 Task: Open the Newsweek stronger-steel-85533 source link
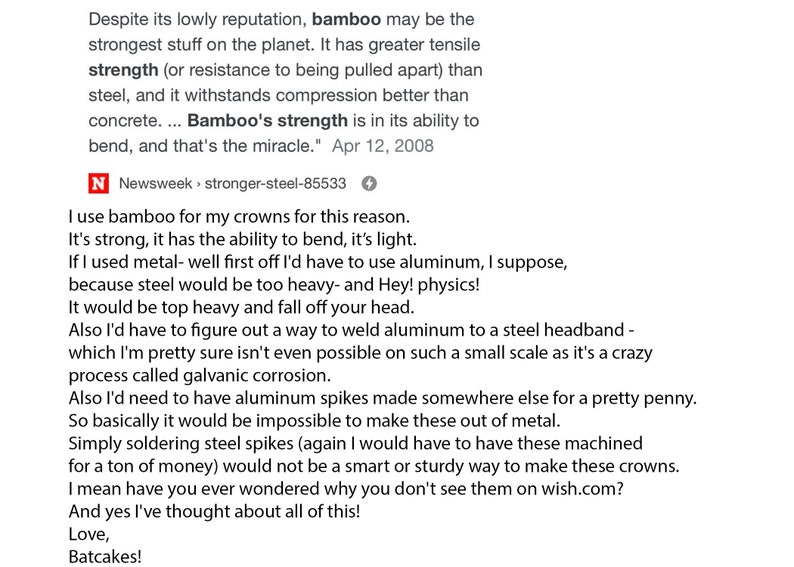(232, 183)
